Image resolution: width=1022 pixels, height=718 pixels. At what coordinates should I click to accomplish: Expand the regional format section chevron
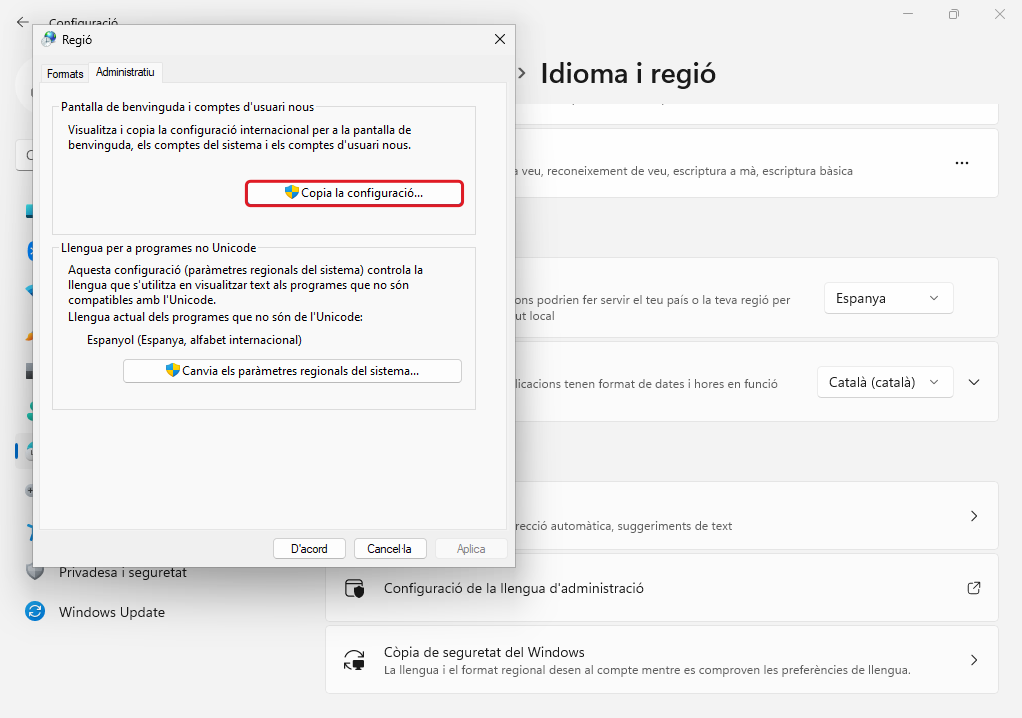tap(974, 382)
